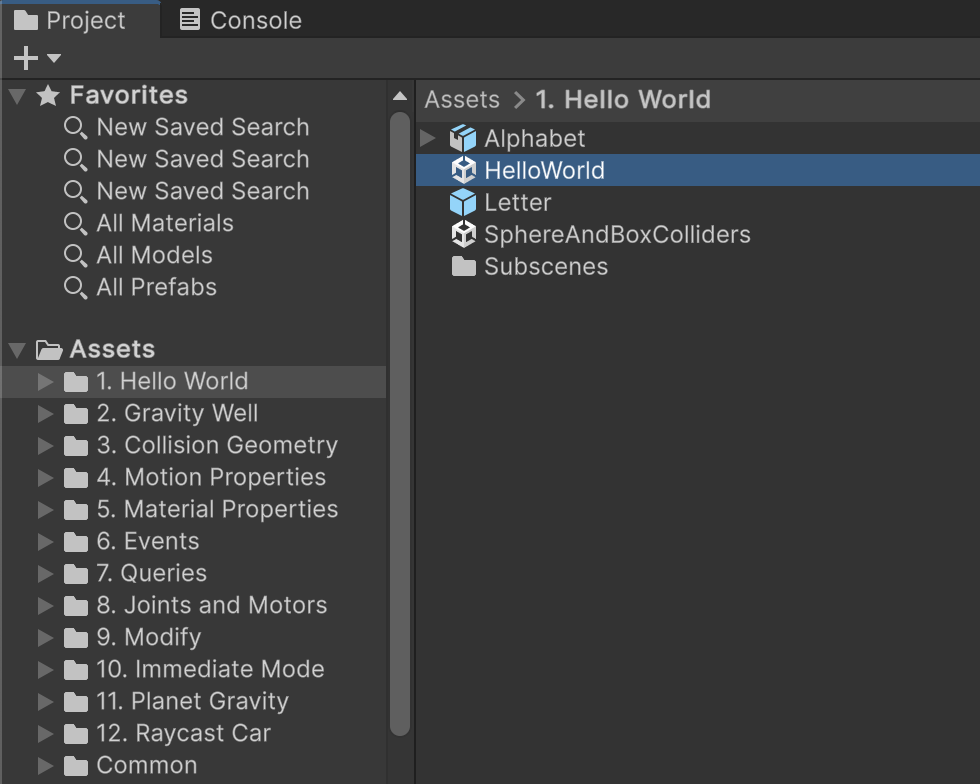Click the Subscenes folder icon
The height and width of the screenshot is (784, 980).
click(463, 267)
